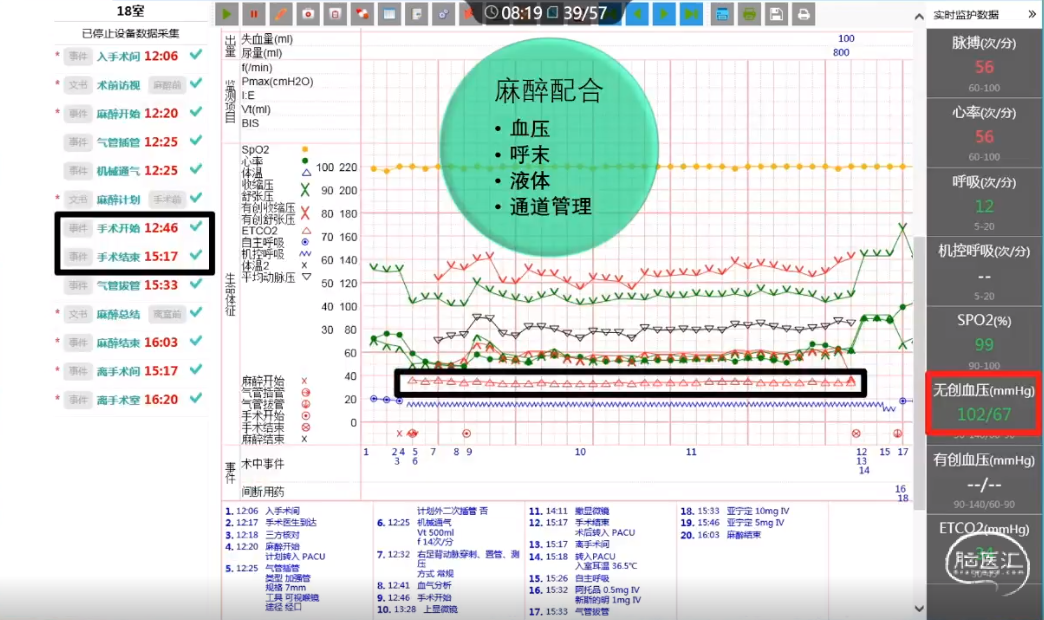This screenshot has height=620, width=1044.
Task: Open the red clipboard icon in toolbar
Action: (x=335, y=14)
